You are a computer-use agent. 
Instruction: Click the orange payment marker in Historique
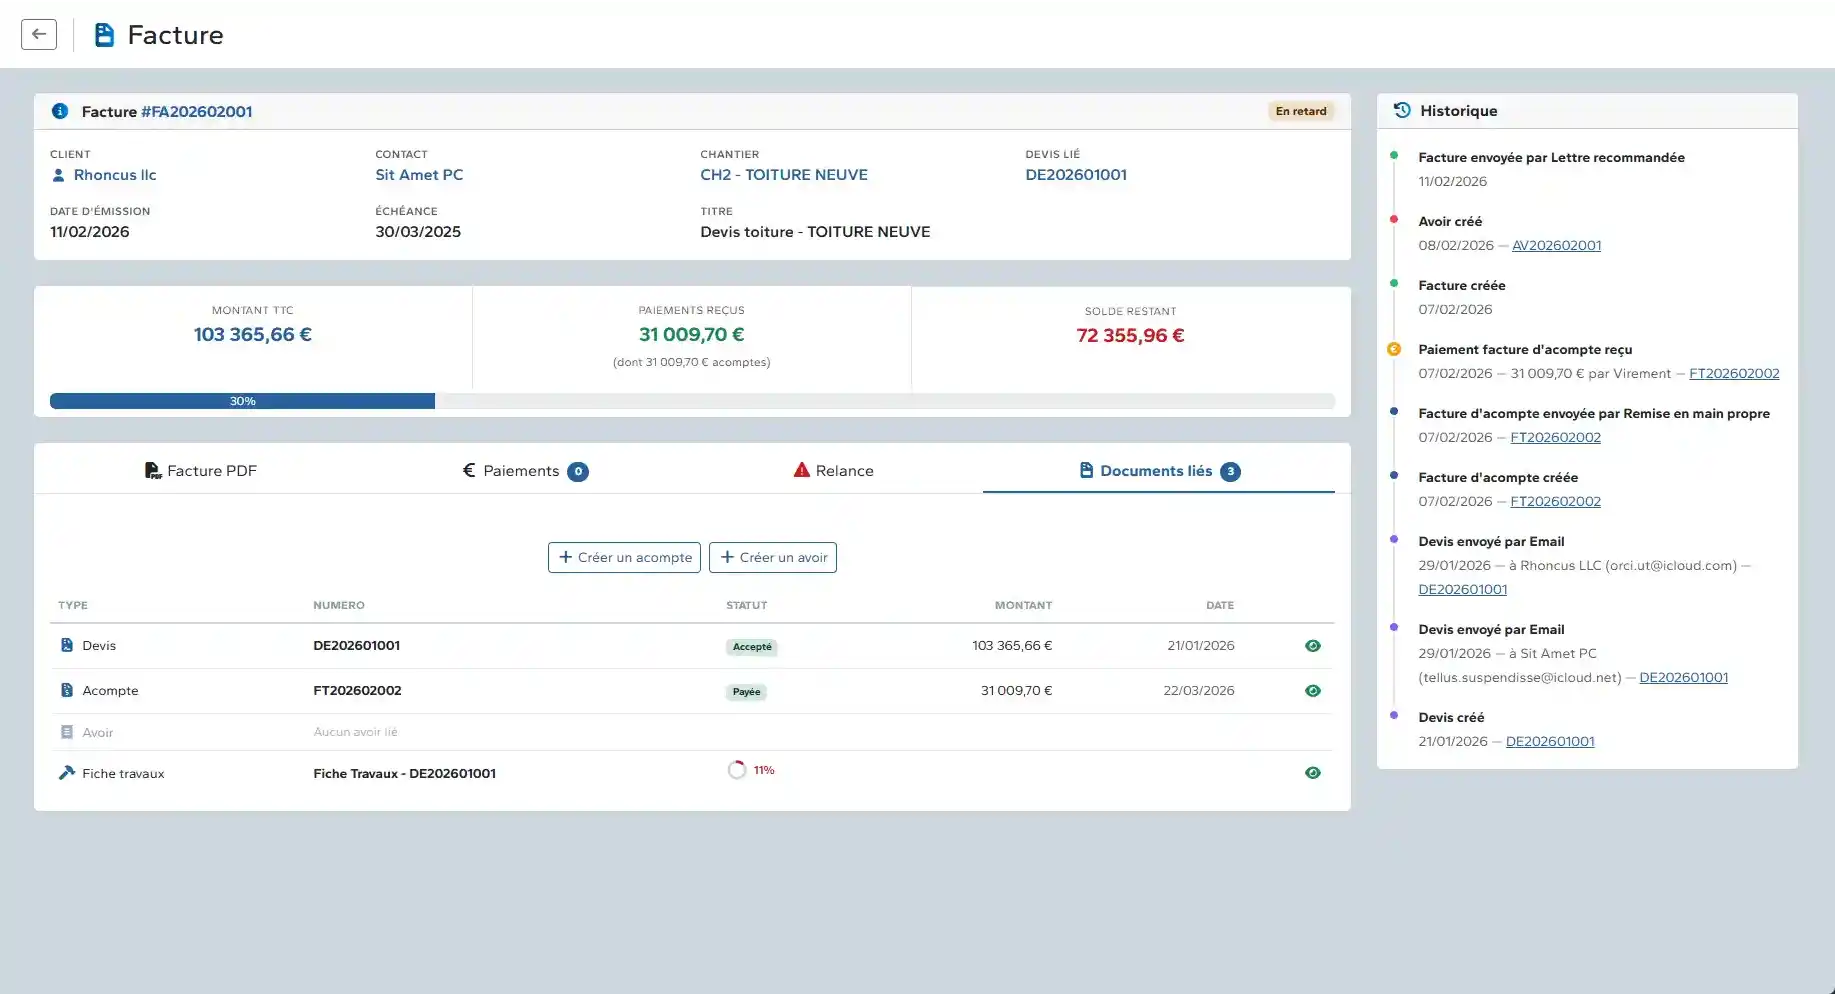tap(1394, 349)
